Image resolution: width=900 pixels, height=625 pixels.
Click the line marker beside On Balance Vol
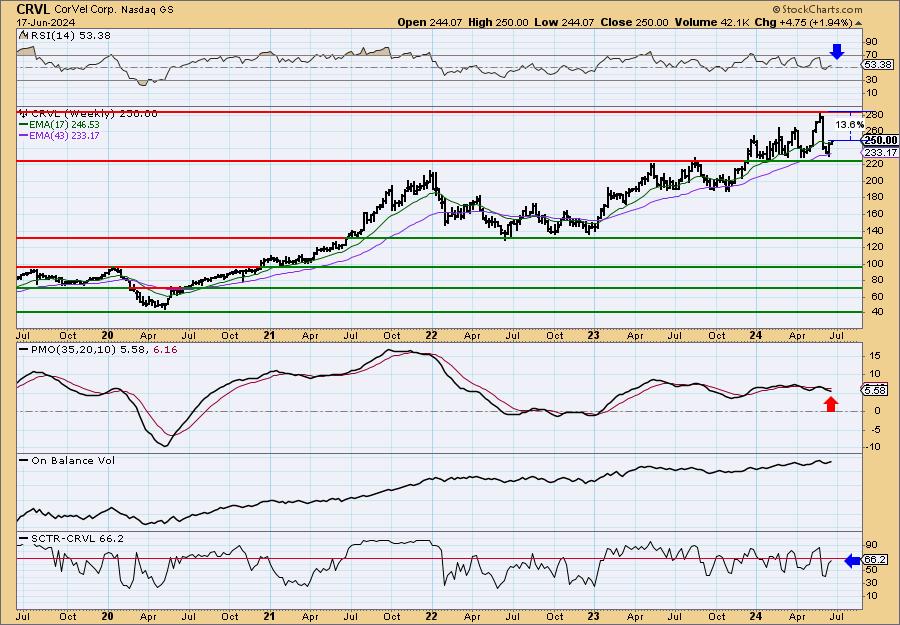pos(24,461)
